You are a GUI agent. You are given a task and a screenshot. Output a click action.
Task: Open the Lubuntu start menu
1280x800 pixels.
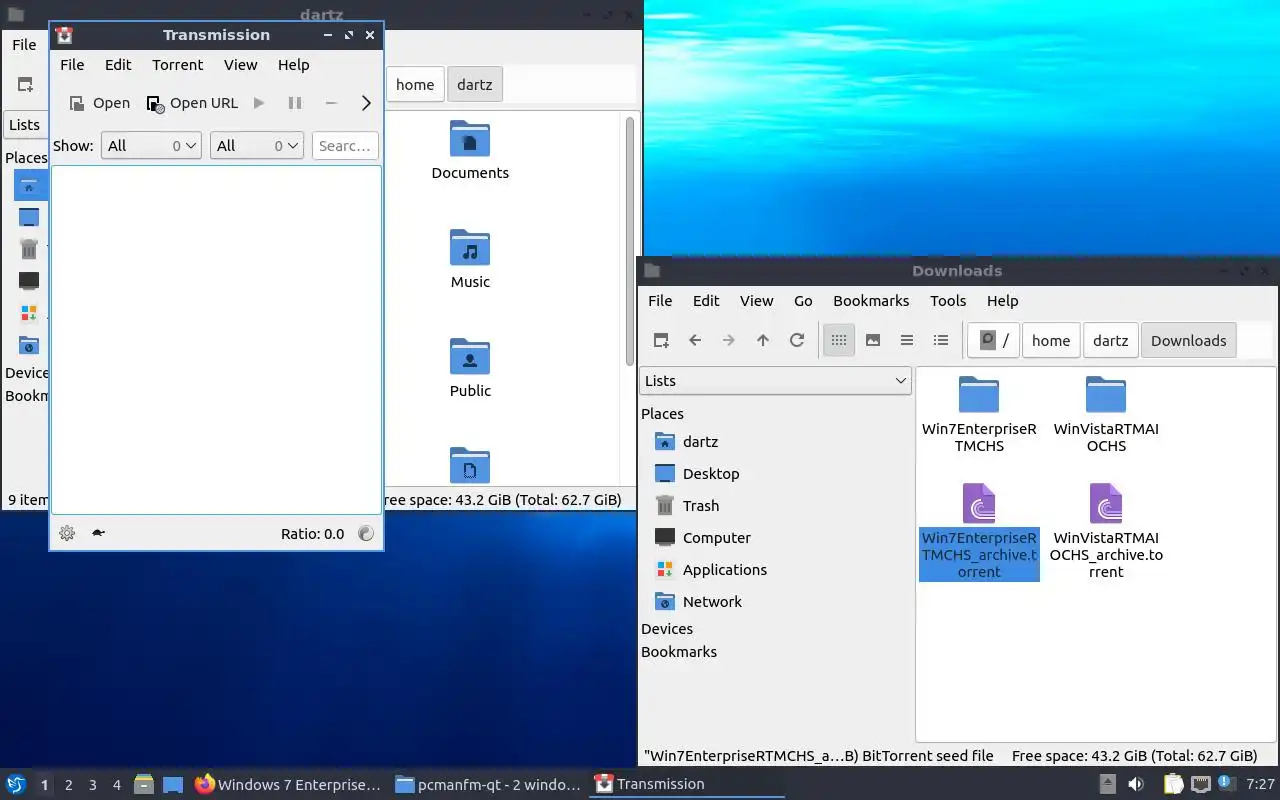coord(16,784)
